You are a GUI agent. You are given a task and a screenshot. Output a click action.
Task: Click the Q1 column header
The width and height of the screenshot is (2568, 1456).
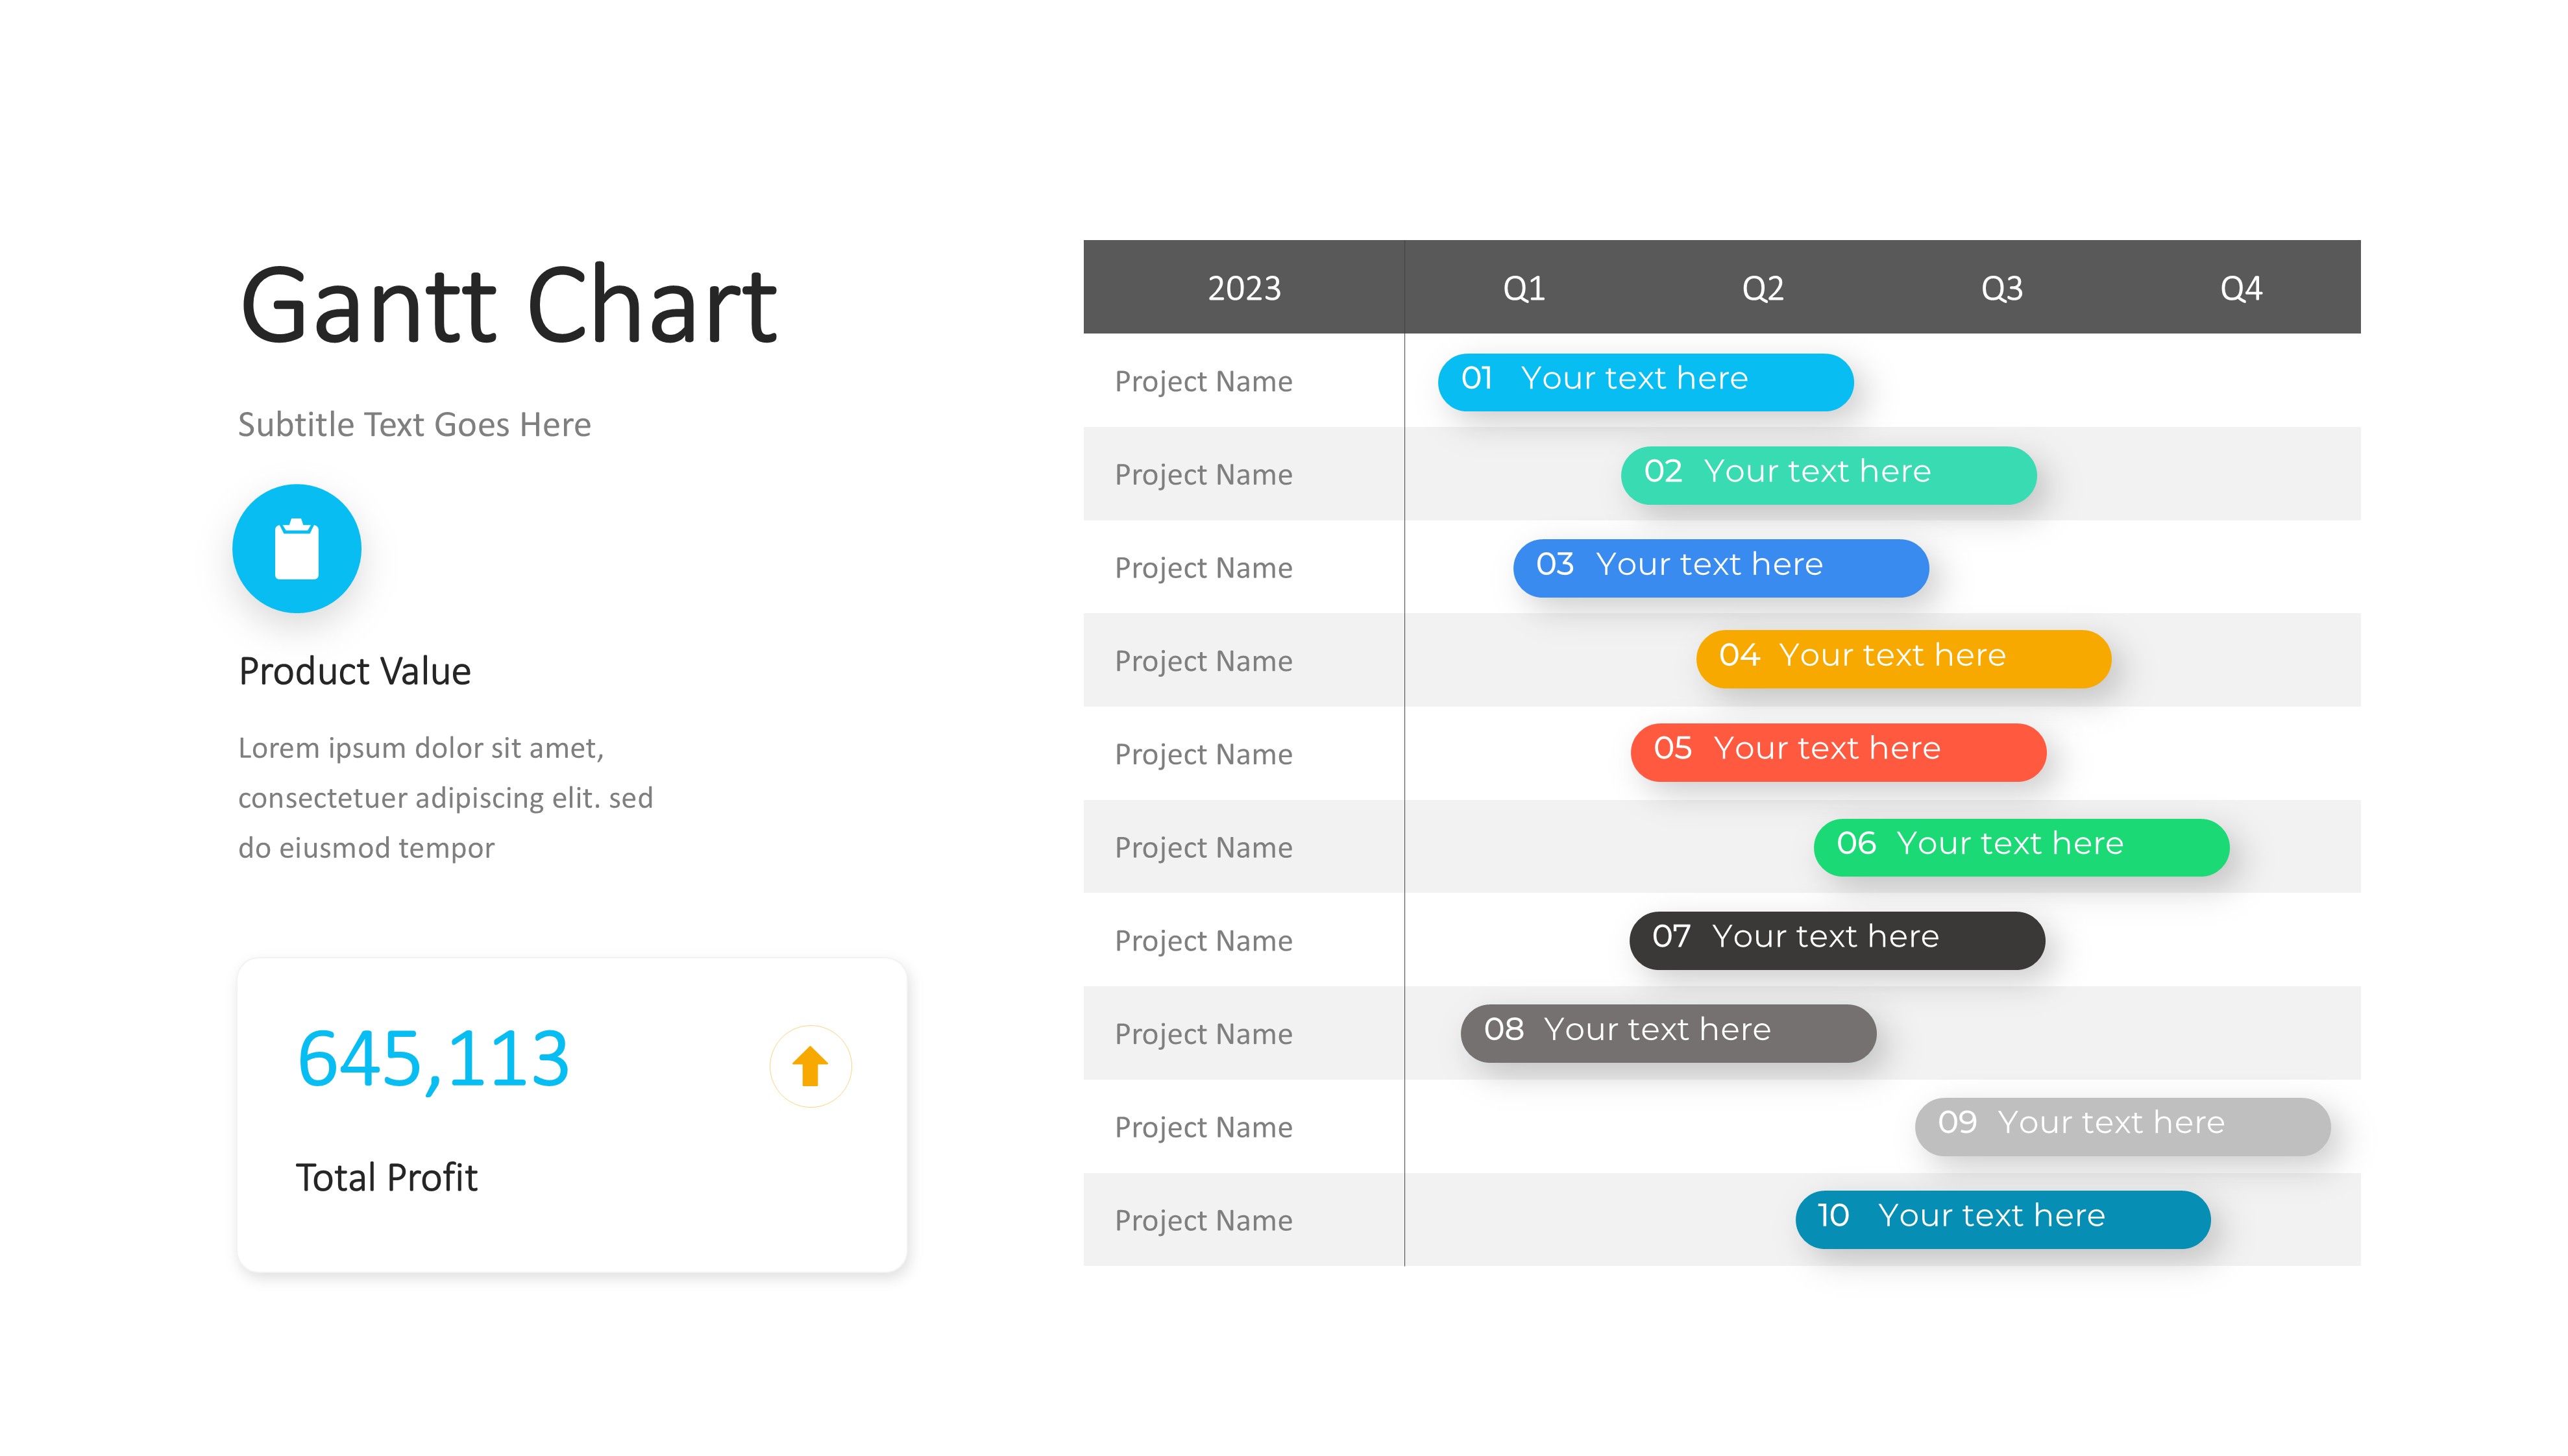coord(1523,288)
